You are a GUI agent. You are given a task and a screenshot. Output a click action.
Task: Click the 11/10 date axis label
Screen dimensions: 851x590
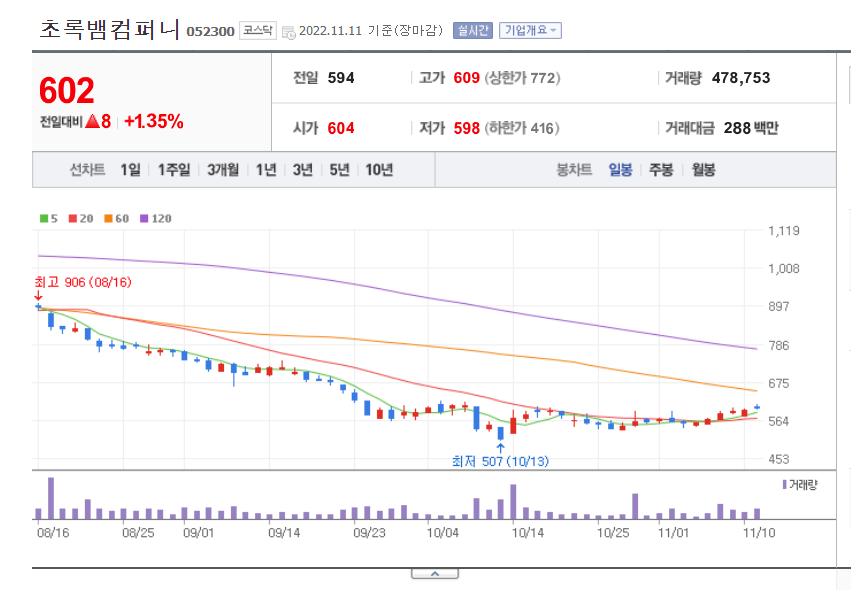(759, 532)
